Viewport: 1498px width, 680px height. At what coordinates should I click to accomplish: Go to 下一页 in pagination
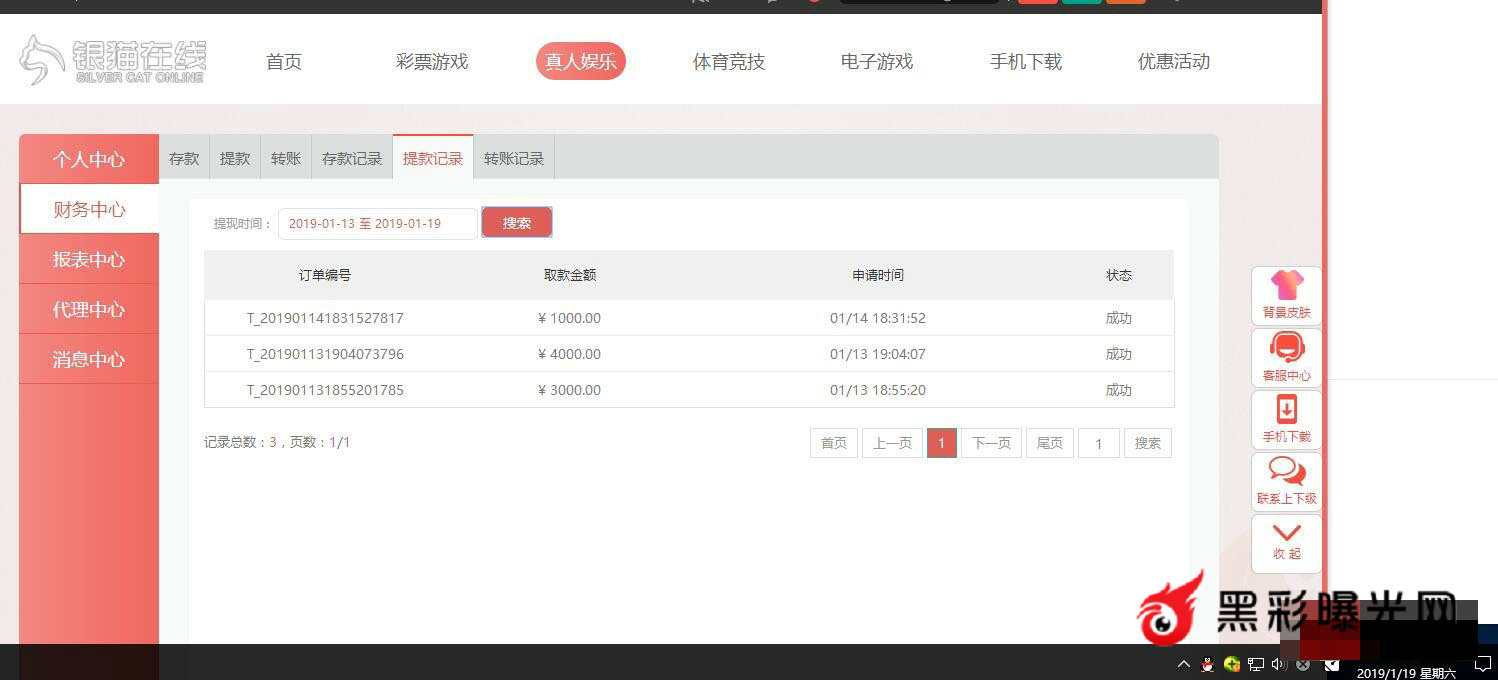click(991, 443)
